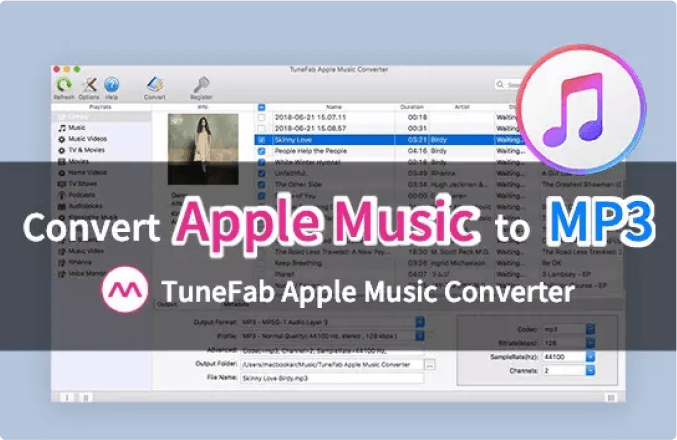This screenshot has height=440, width=677.
Task: Click the 00:18 duration cell
Action: coord(417,117)
